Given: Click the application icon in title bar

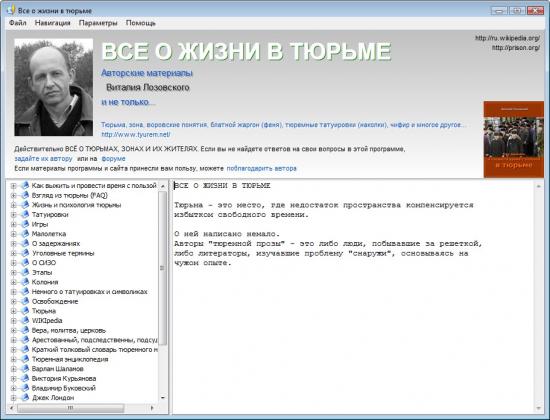Looking at the screenshot, I should [x=11, y=10].
